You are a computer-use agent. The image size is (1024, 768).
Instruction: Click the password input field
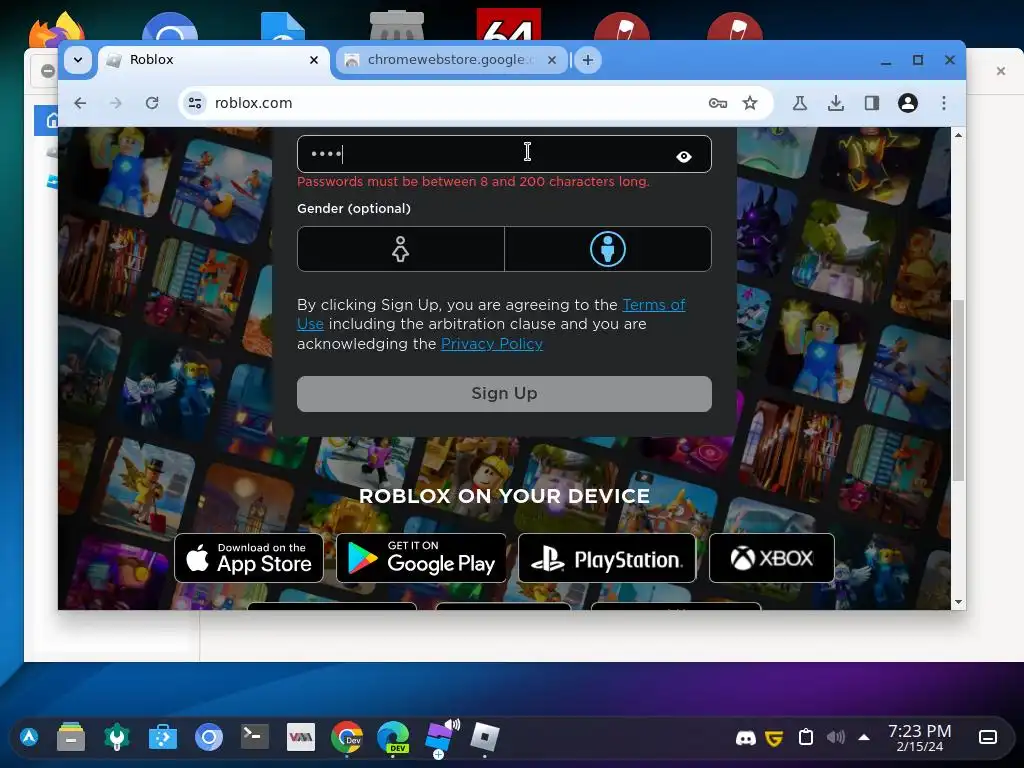504,154
